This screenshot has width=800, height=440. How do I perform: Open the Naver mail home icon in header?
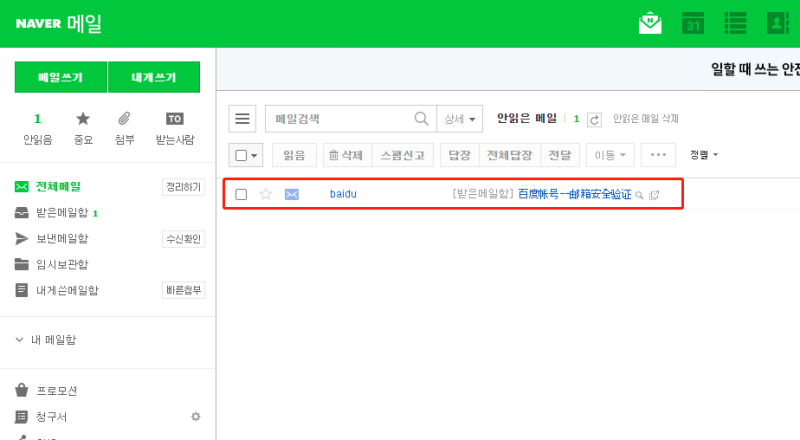(650, 23)
